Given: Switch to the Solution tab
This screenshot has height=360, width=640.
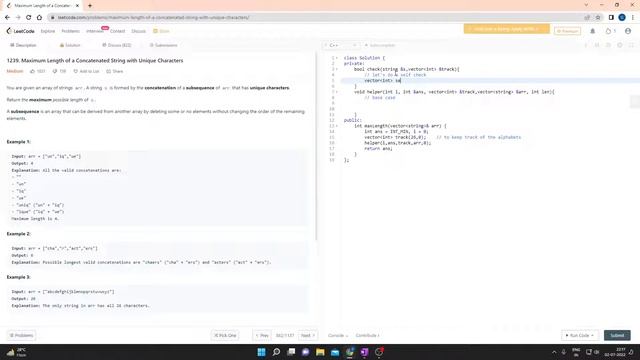Looking at the screenshot, I should 70,45.
